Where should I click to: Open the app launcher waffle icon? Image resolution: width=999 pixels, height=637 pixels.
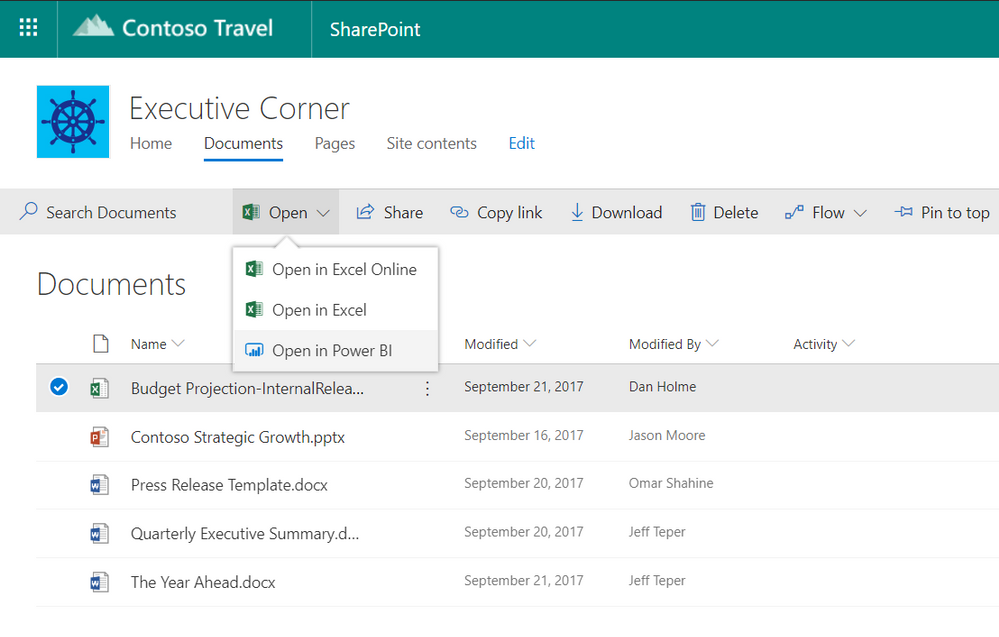pyautogui.click(x=28, y=28)
